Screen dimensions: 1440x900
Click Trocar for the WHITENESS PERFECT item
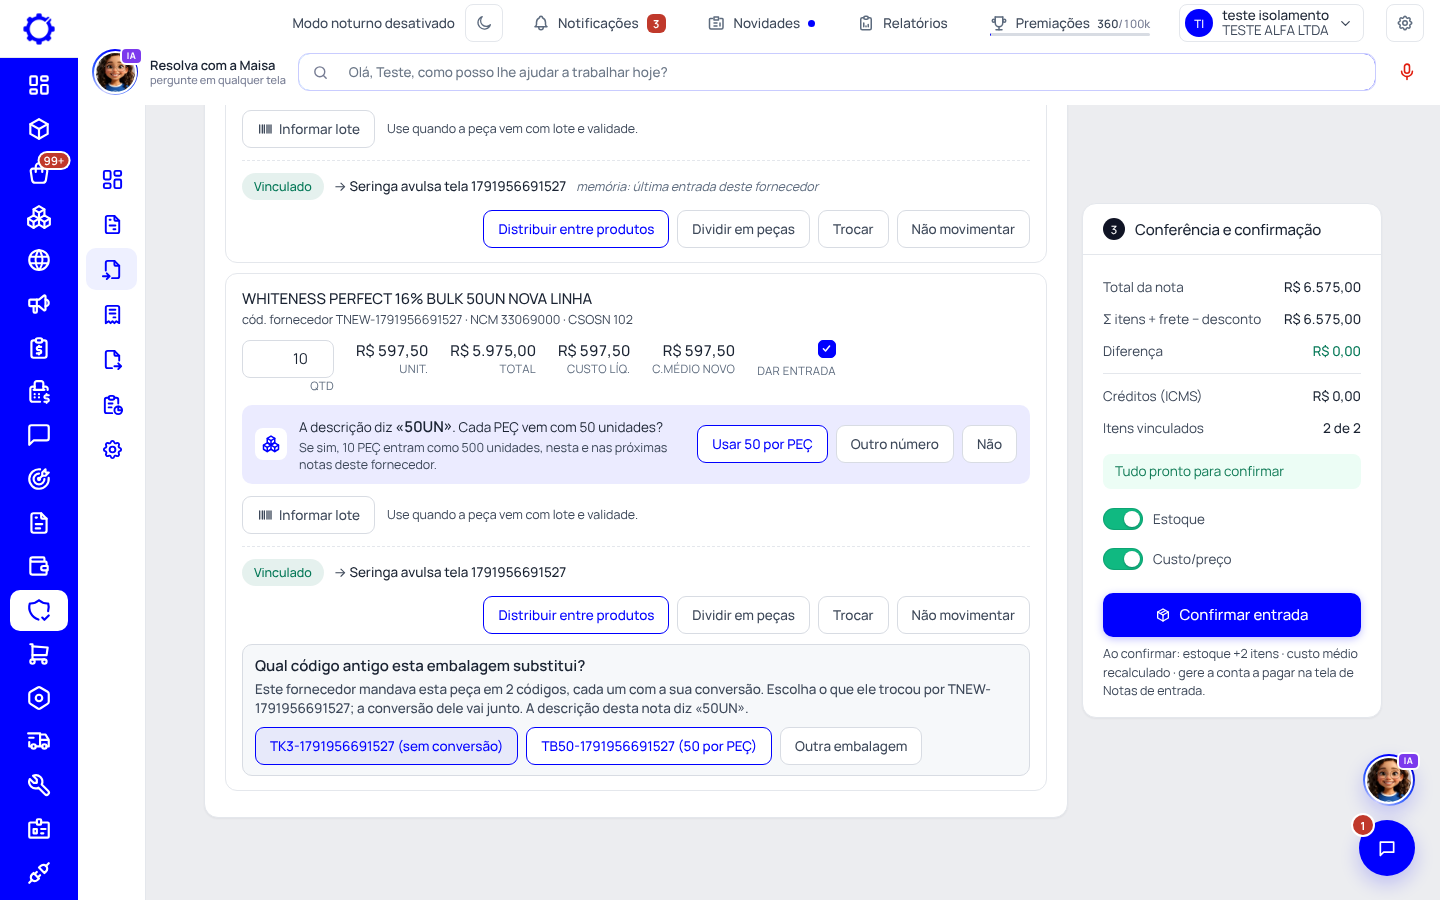853,615
